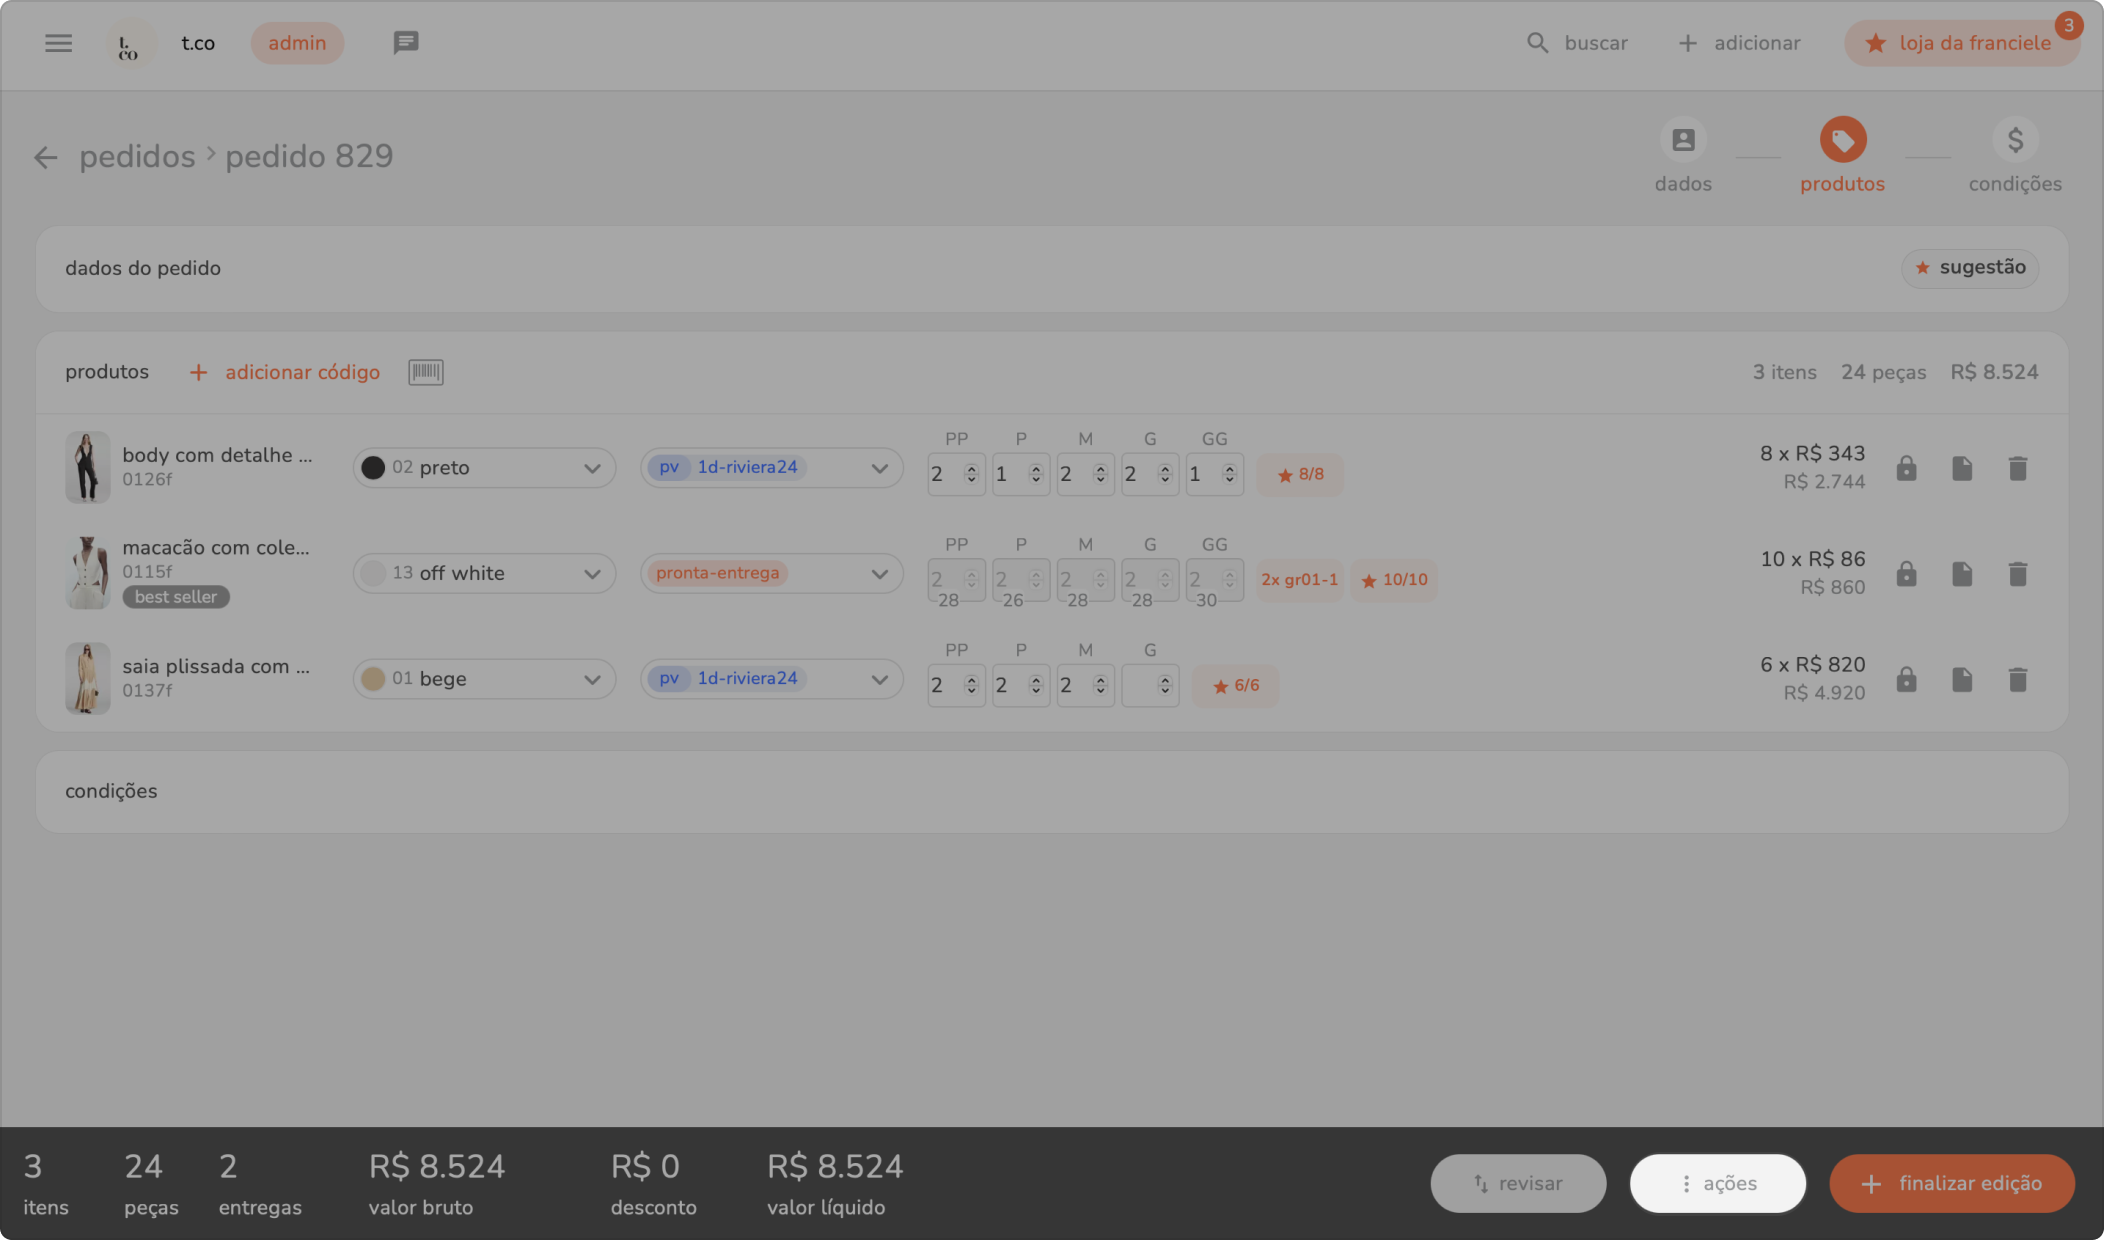Open the pronta-entrega delivery dropdown
The height and width of the screenshot is (1240, 2104).
(771, 574)
